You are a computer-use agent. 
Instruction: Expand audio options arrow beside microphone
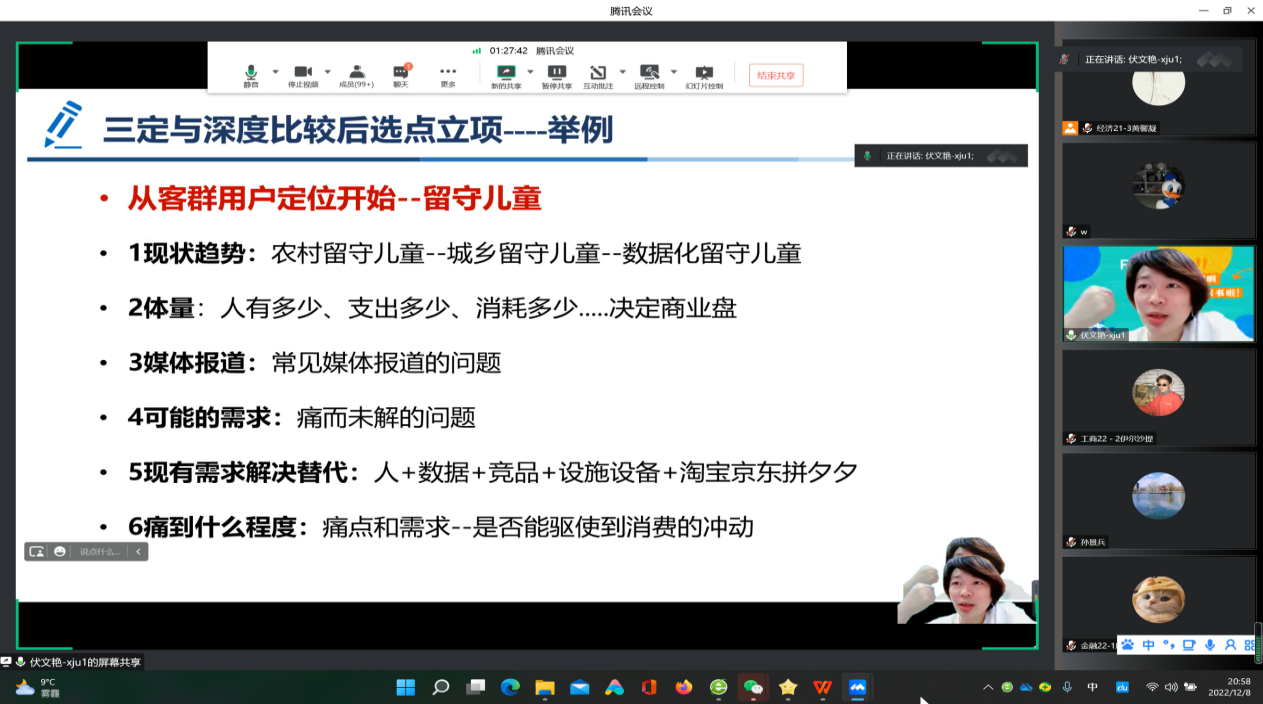pyautogui.click(x=275, y=72)
